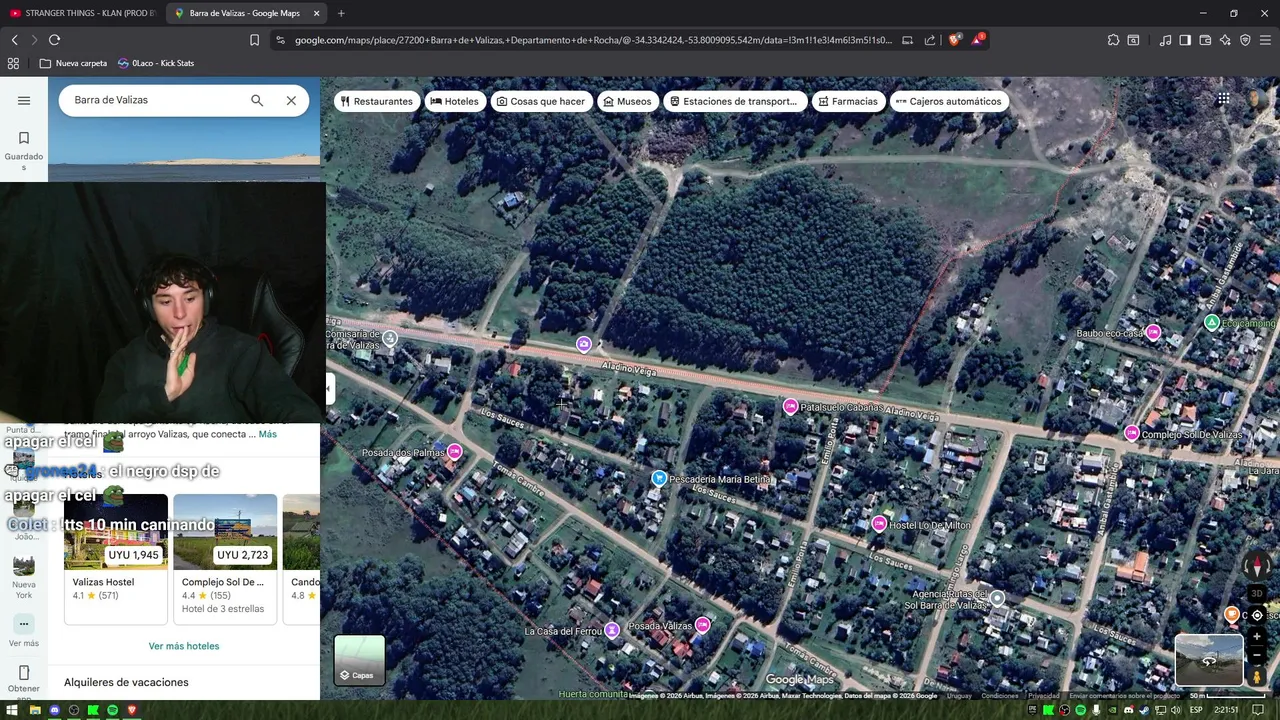Toggle the browser sidebar panel
1280x720 pixels.
(x=1185, y=40)
